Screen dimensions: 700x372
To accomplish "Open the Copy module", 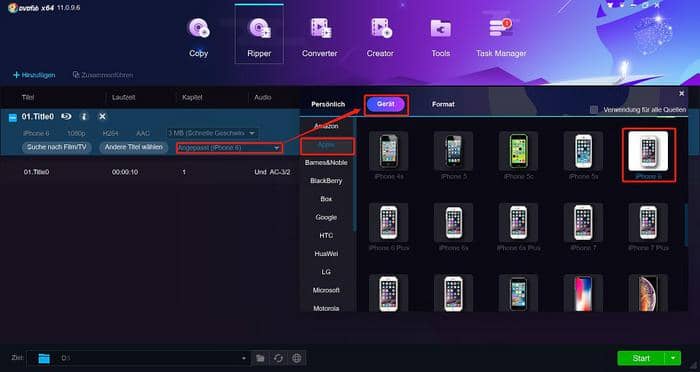I will point(199,38).
